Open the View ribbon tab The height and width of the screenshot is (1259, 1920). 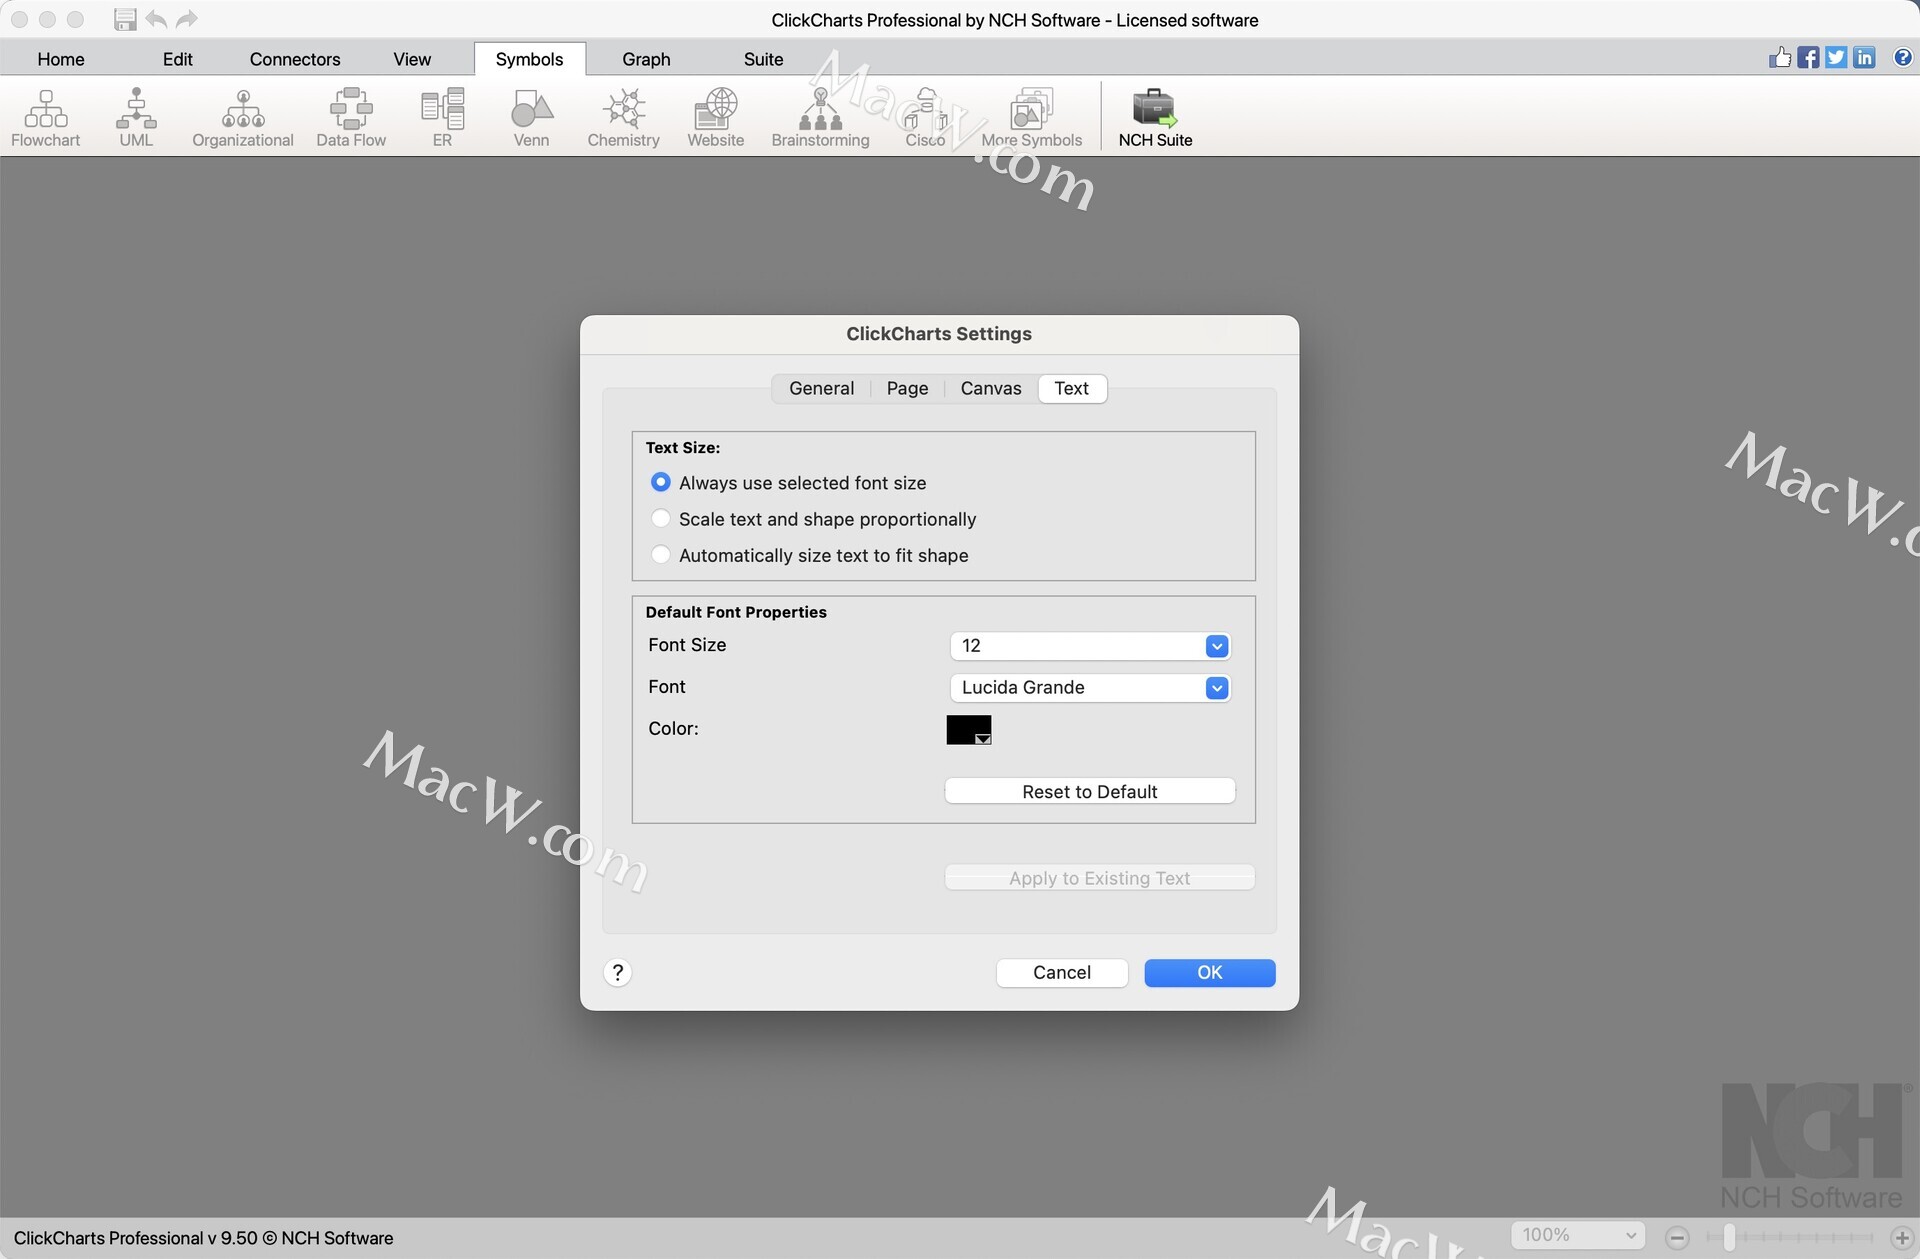[412, 59]
